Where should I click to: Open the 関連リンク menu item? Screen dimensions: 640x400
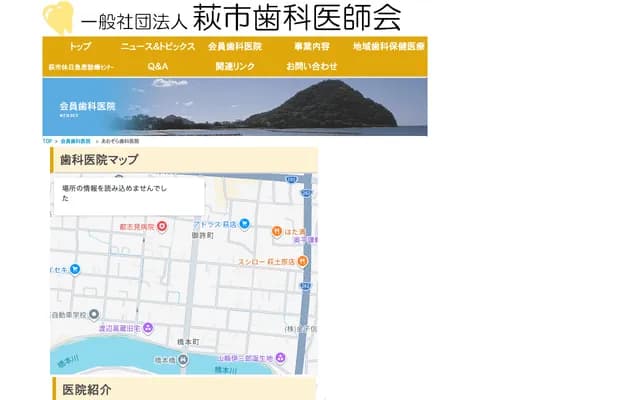coord(235,66)
